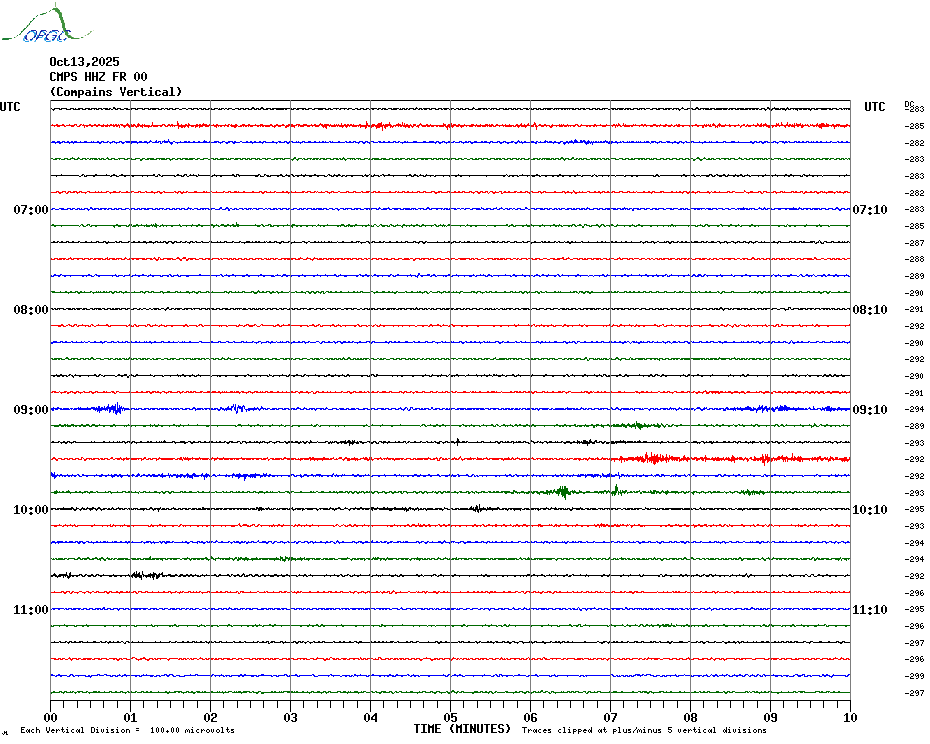
Task: Click the 07:00 hour label on left axis
Action: click(x=31, y=210)
